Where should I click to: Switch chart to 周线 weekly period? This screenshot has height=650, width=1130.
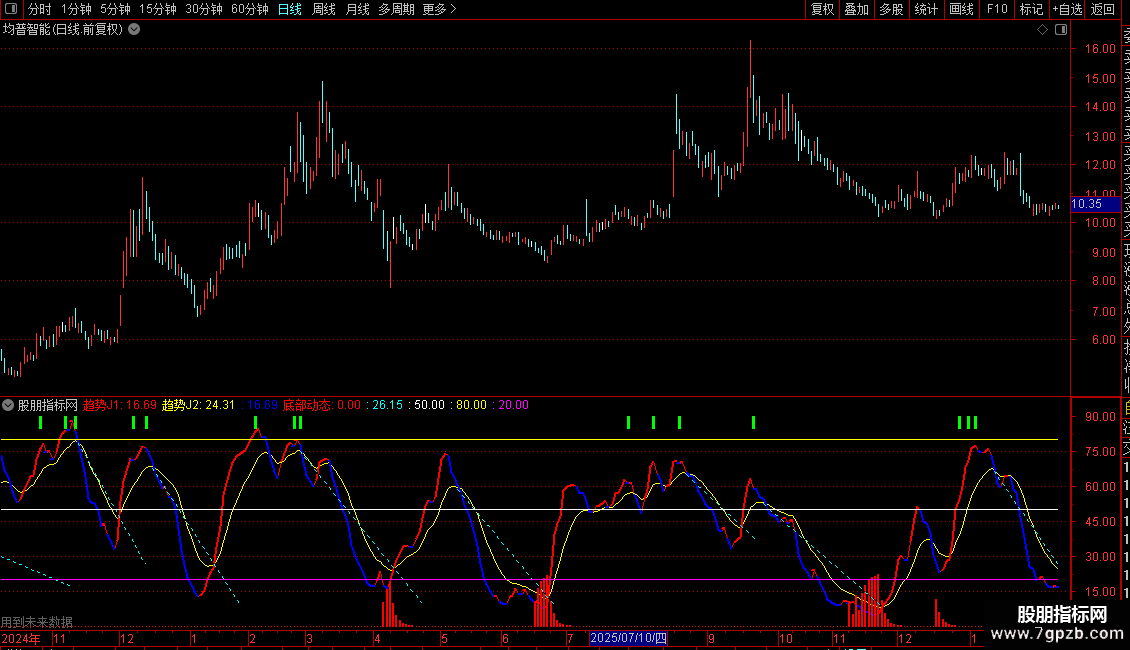[x=324, y=9]
